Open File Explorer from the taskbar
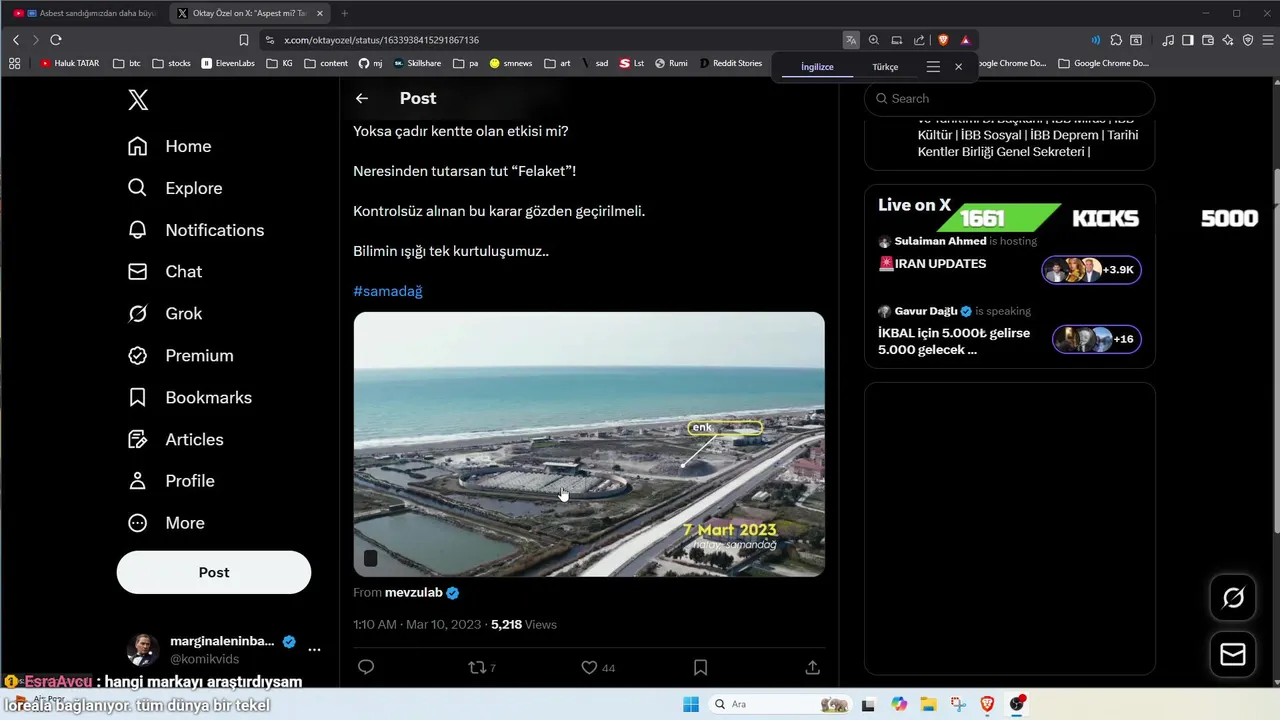1280x720 pixels. 928,704
